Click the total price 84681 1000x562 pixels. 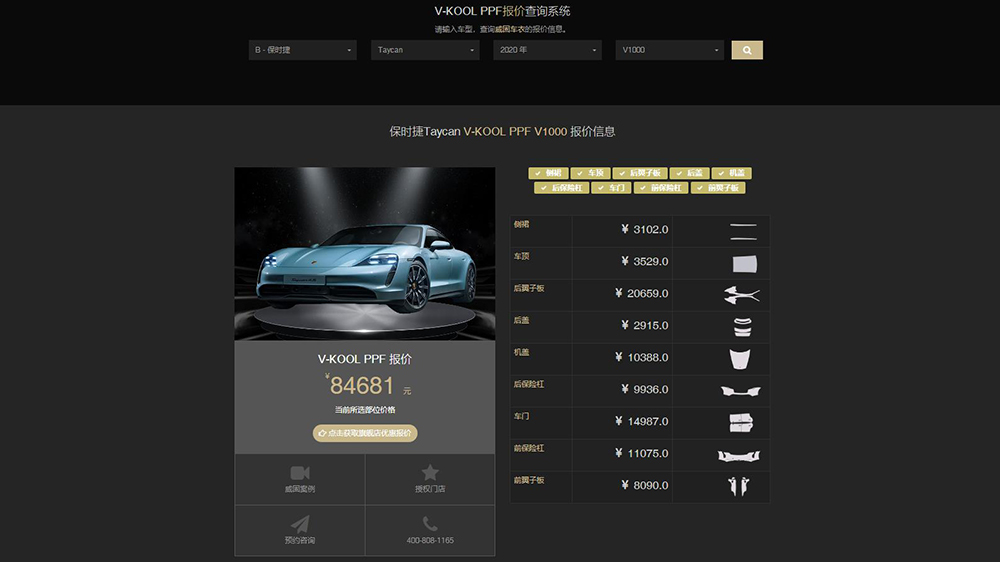pos(362,386)
